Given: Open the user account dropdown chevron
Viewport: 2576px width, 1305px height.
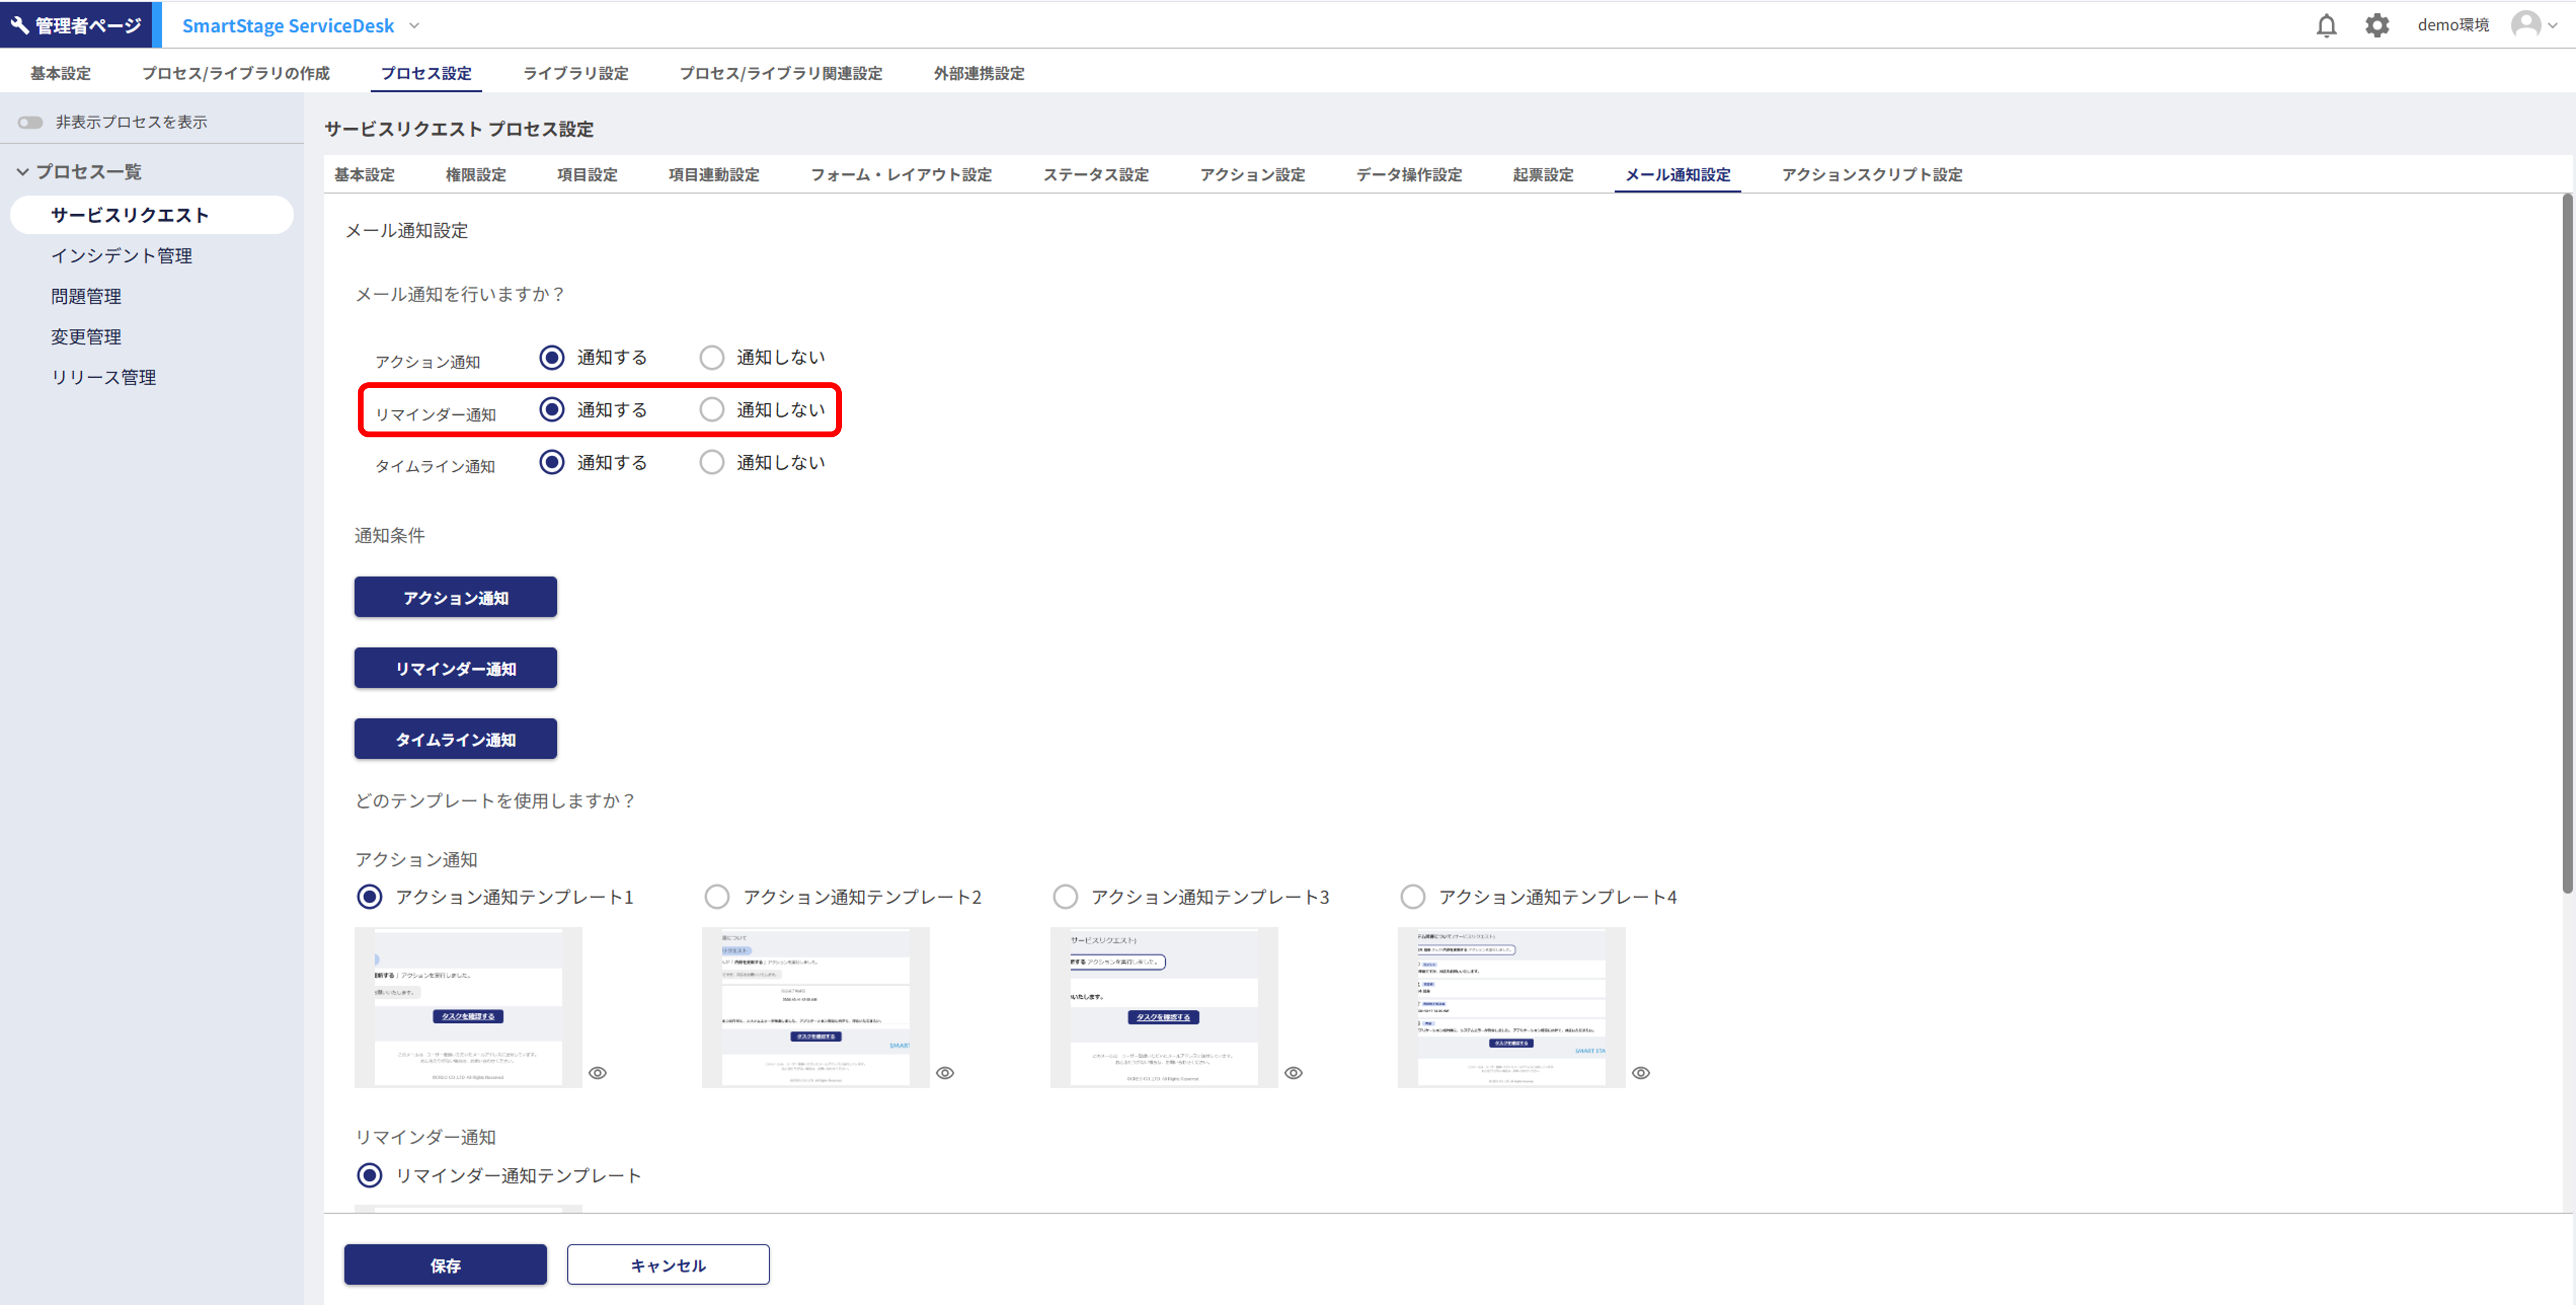Looking at the screenshot, I should 2553,26.
